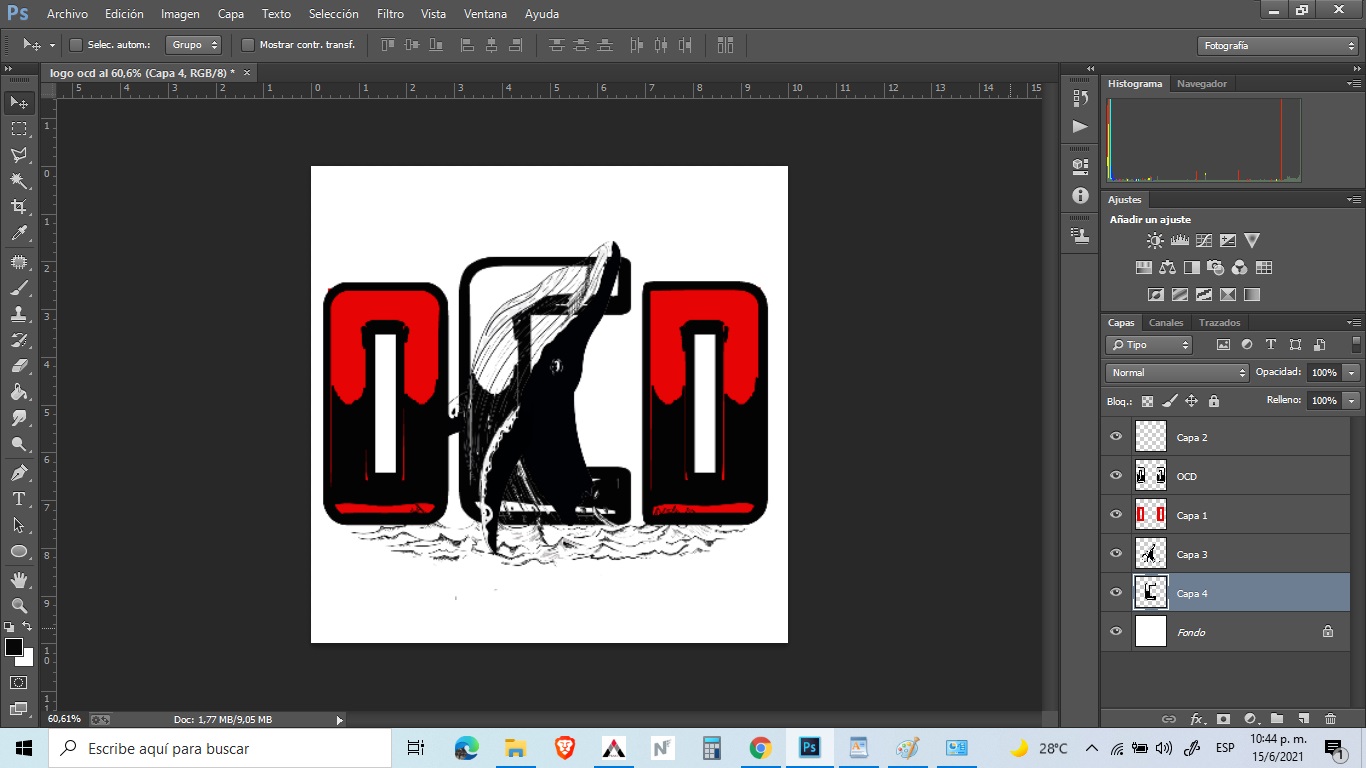This screenshot has height=768, width=1366.
Task: Enable Mostrar contr. transf. checkbox
Action: point(248,45)
